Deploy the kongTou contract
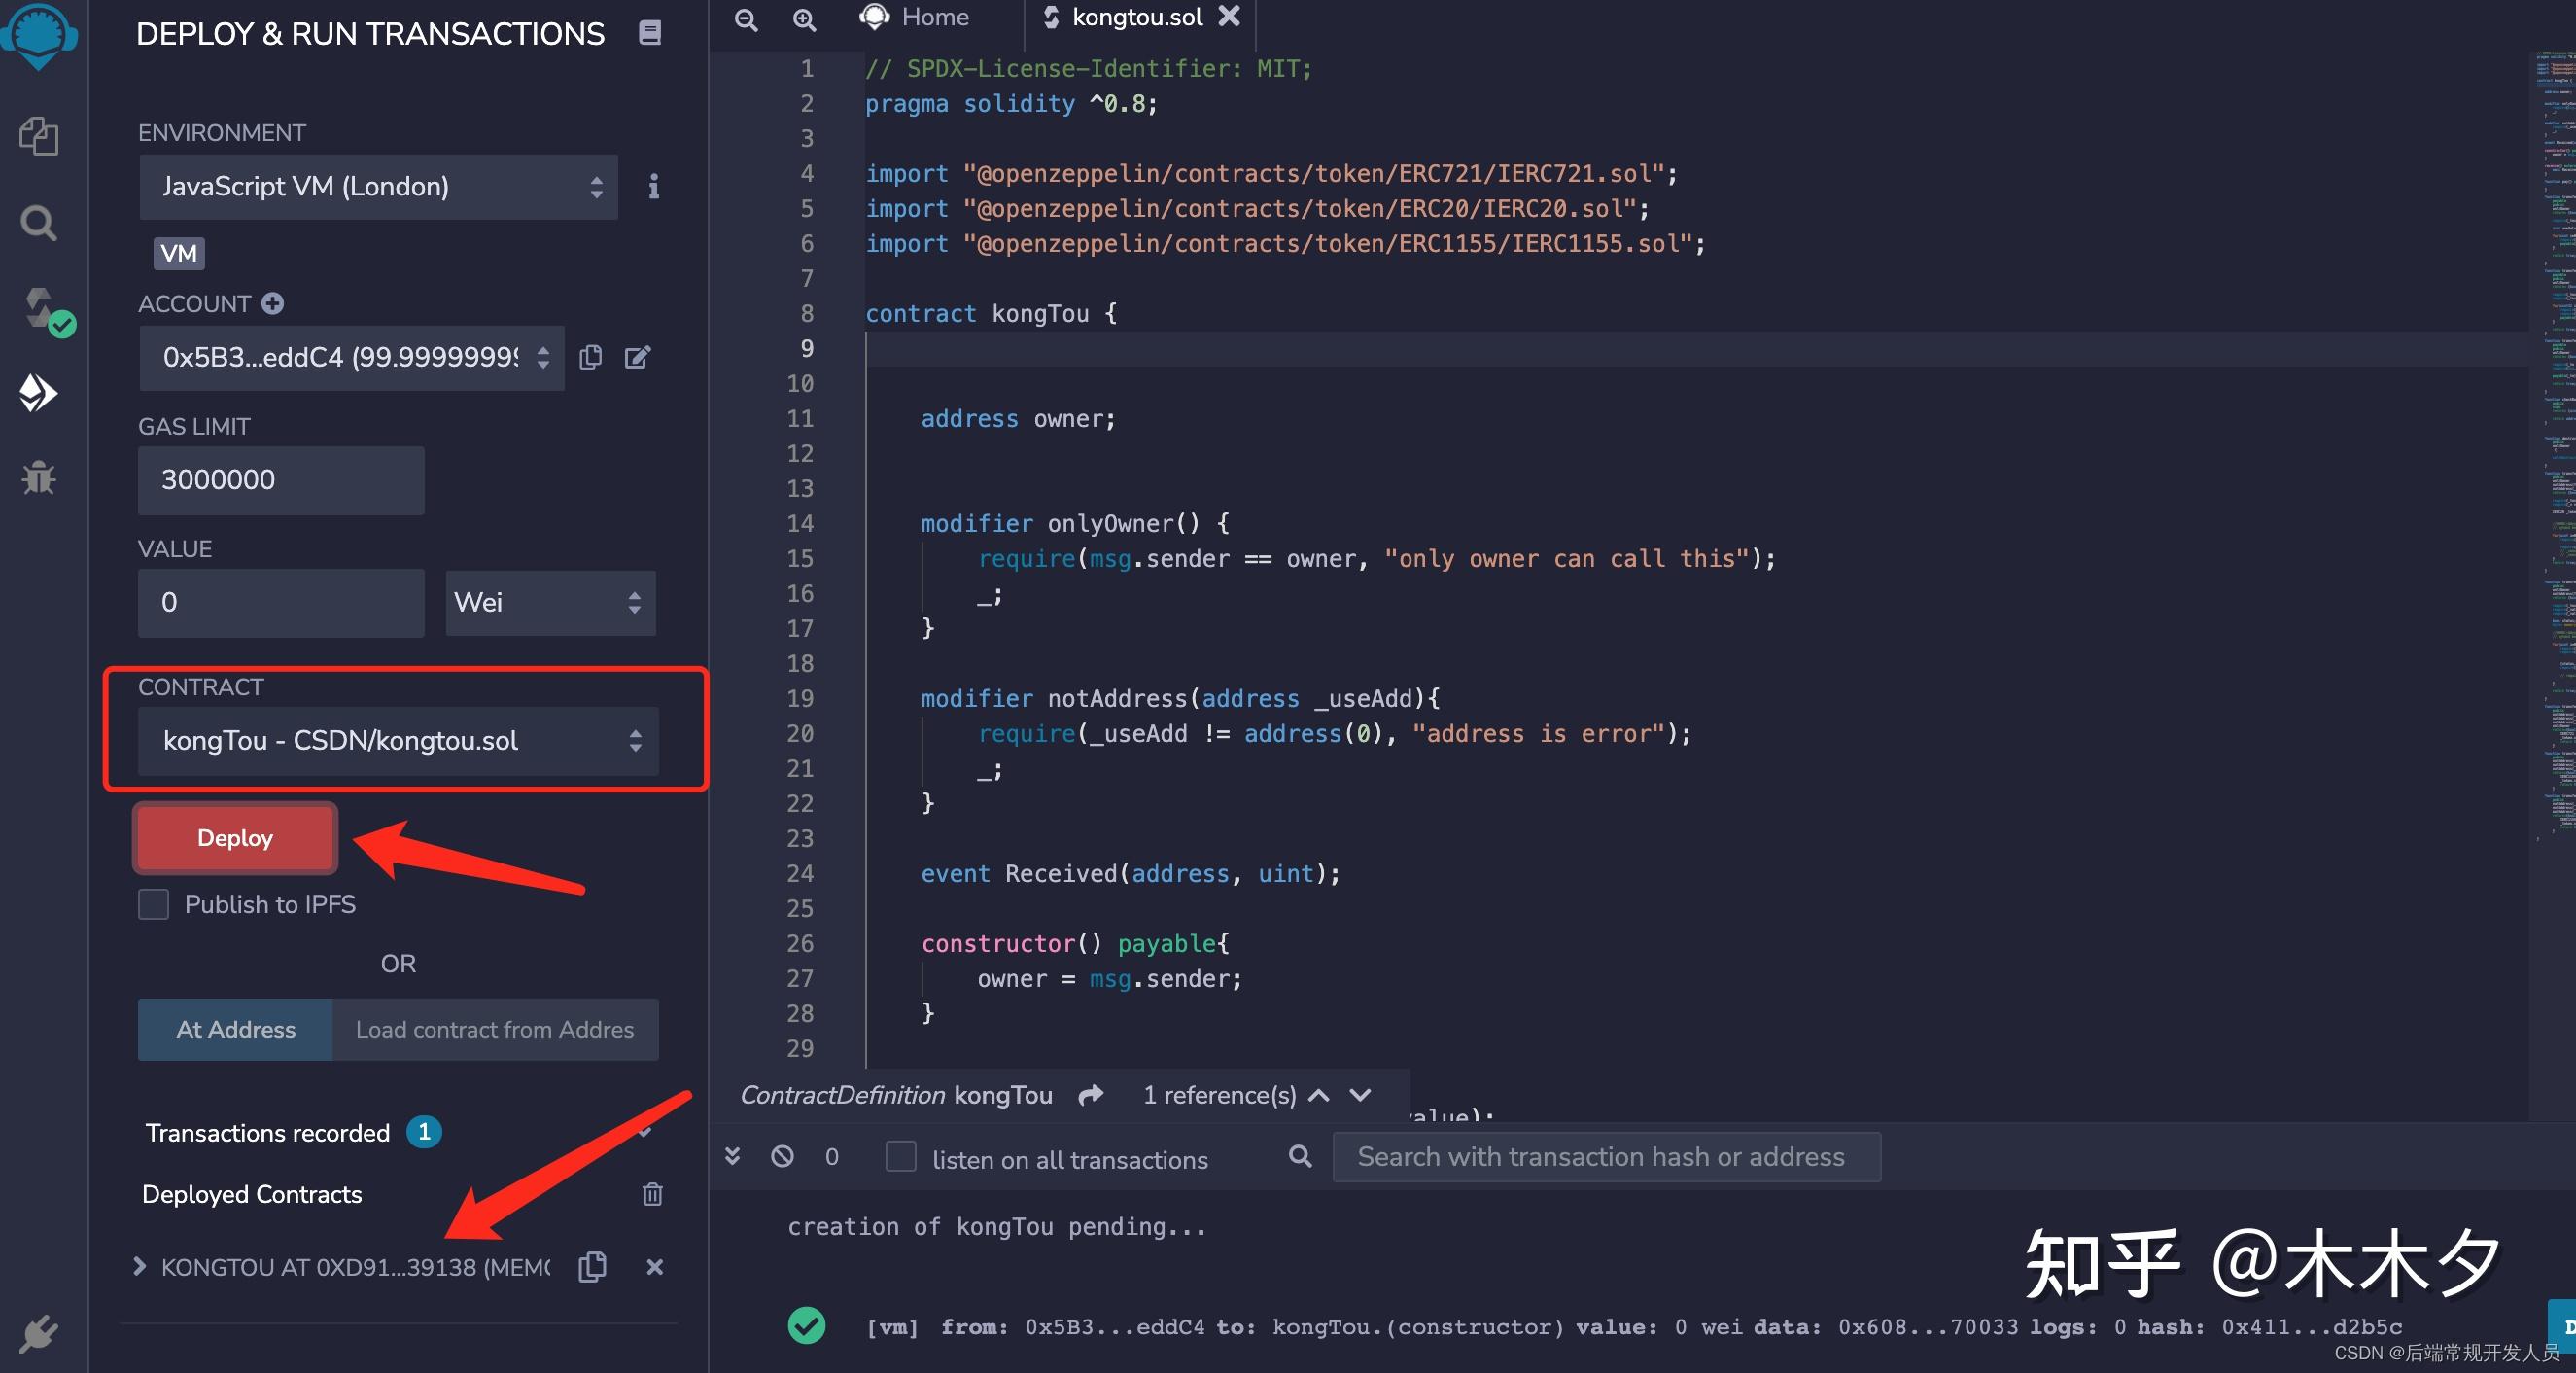Screen dimensions: 2576x1373 tap(235, 838)
